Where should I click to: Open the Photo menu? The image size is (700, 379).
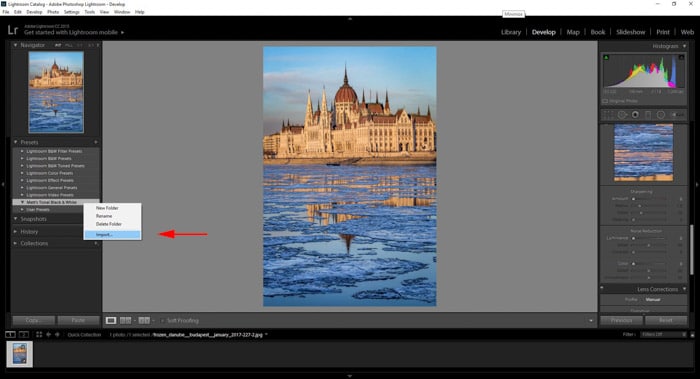pyautogui.click(x=53, y=12)
